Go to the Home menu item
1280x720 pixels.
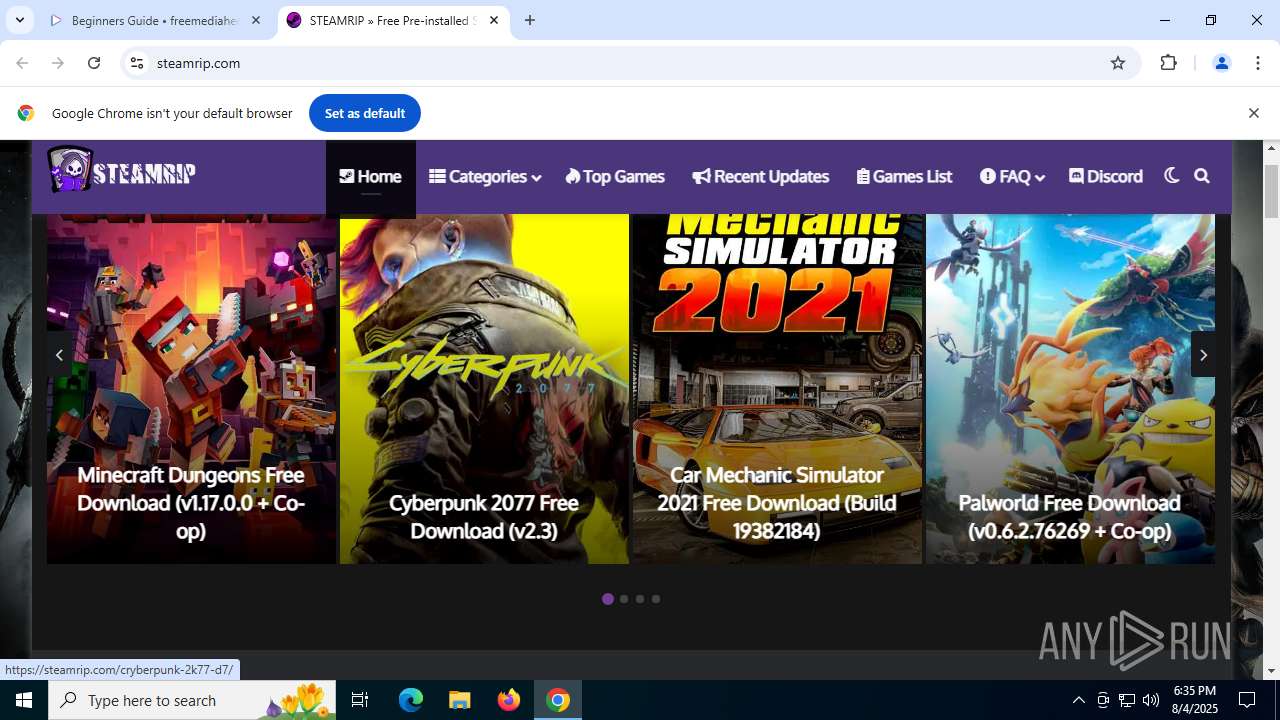[371, 177]
